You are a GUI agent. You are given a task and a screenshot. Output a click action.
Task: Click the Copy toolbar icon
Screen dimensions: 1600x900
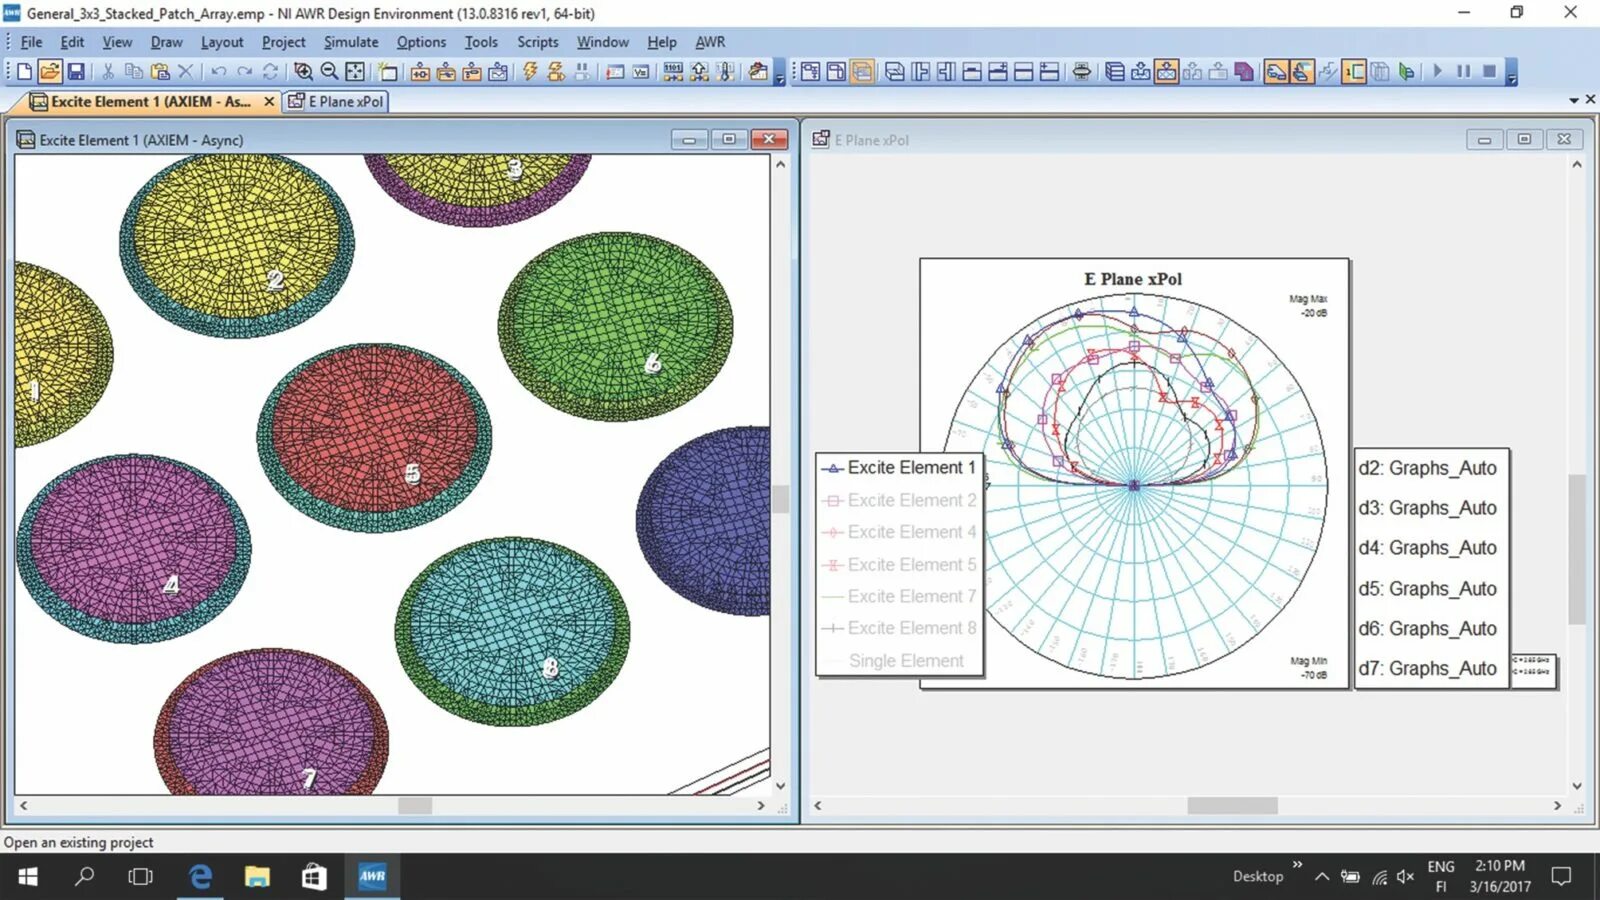133,71
